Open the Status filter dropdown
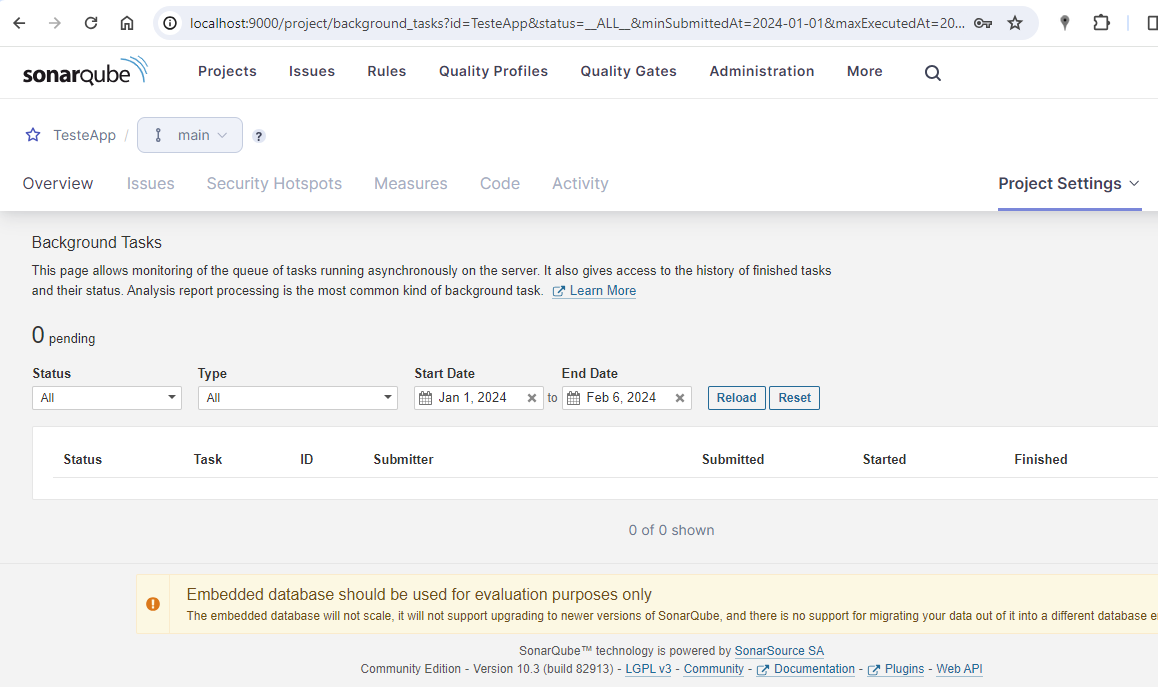Screen dimensions: 1158x687 (x=107, y=397)
